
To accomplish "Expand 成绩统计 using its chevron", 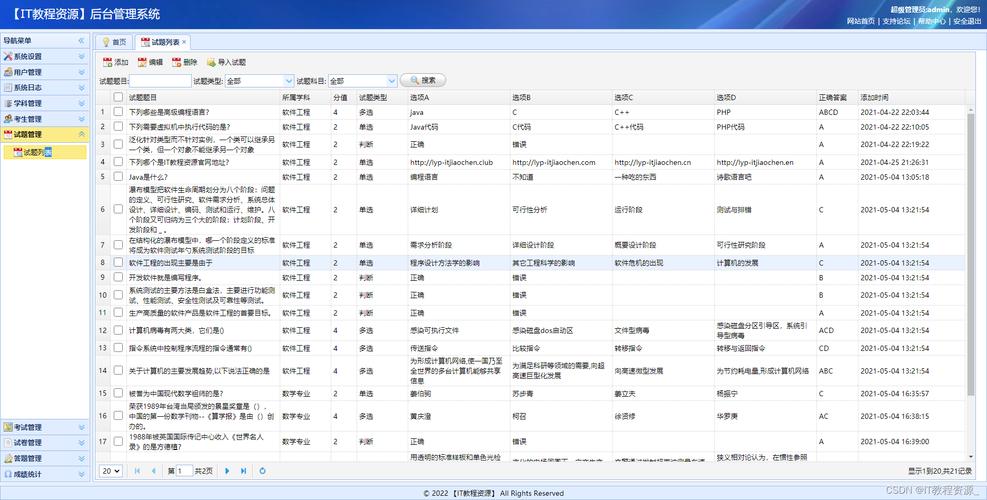I will [x=81, y=474].
